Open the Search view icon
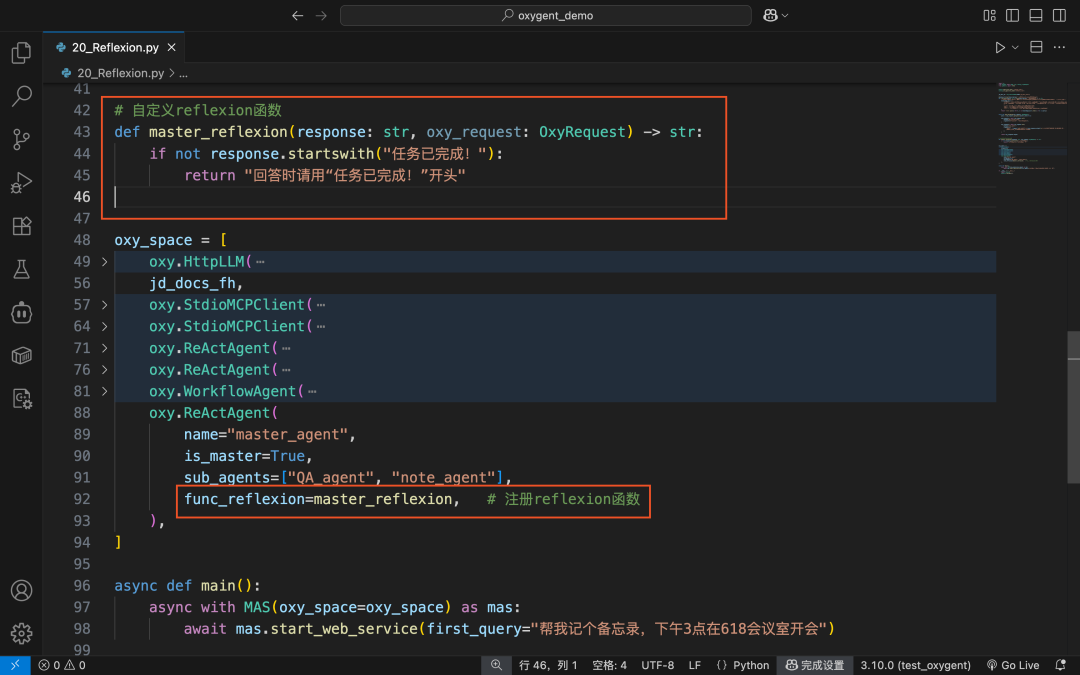The image size is (1080, 675). pyautogui.click(x=21, y=96)
